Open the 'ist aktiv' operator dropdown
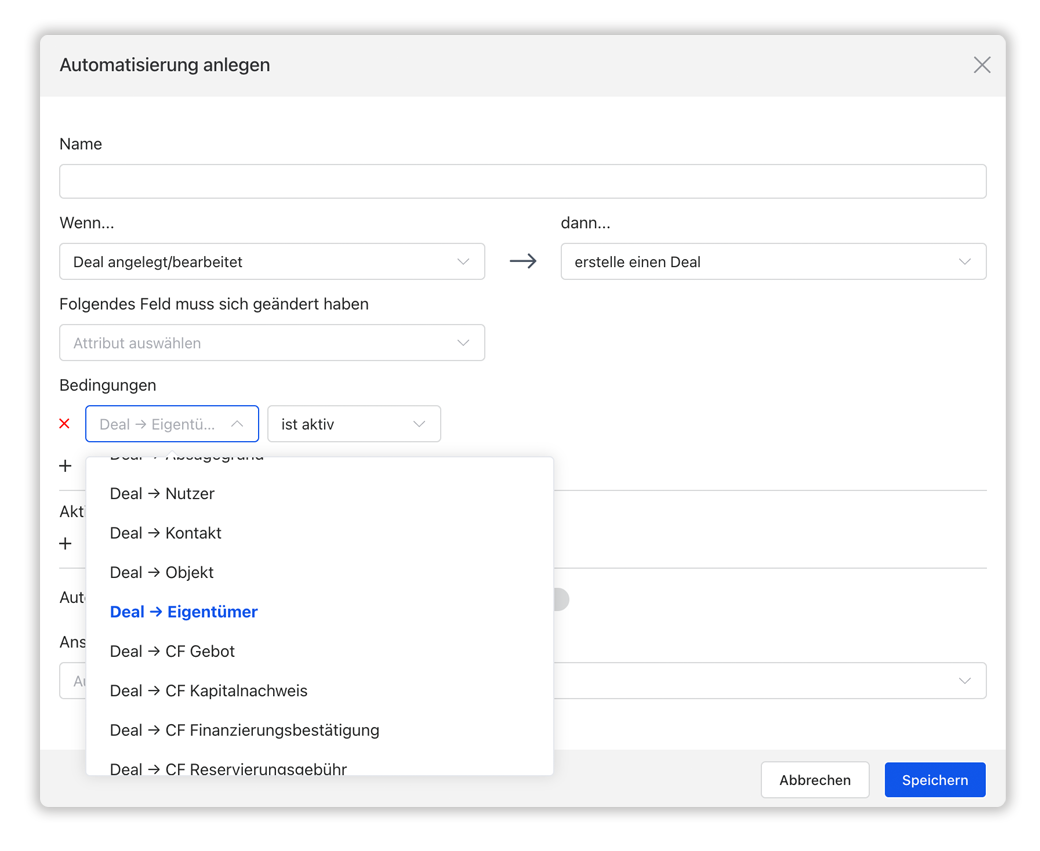The height and width of the screenshot is (851, 1040). pos(353,424)
